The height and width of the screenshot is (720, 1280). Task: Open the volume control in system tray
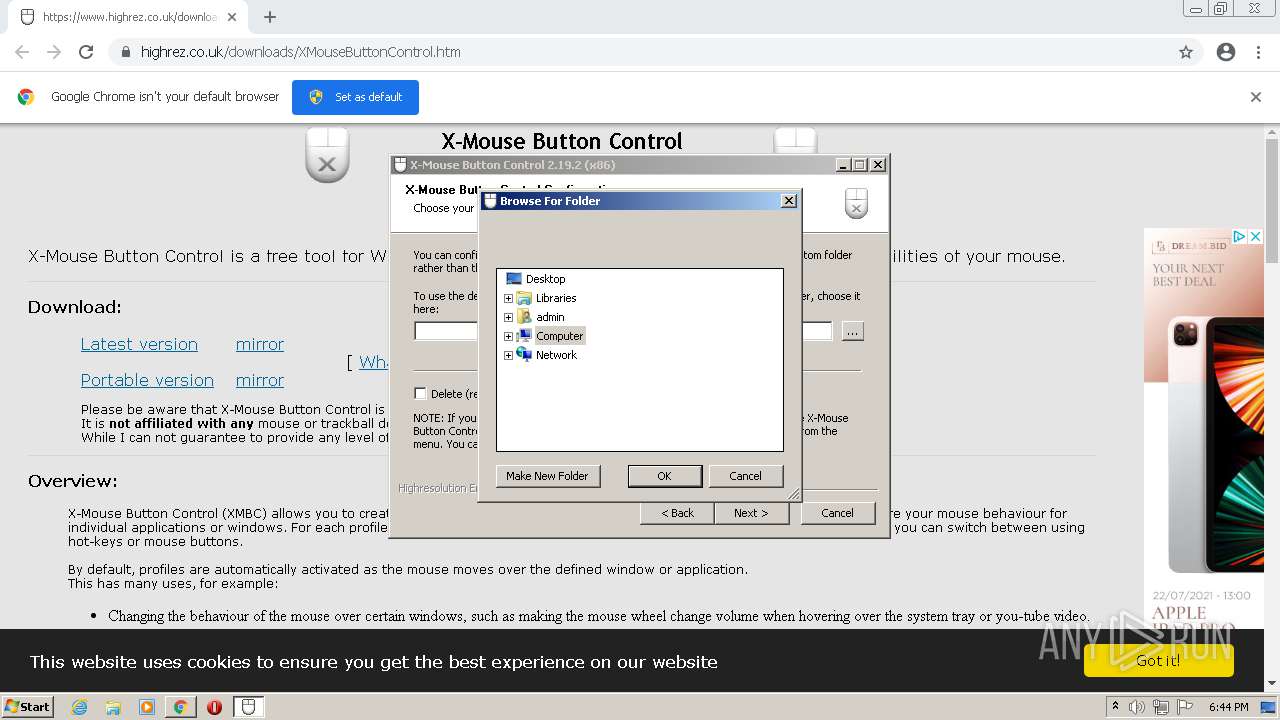1137,707
